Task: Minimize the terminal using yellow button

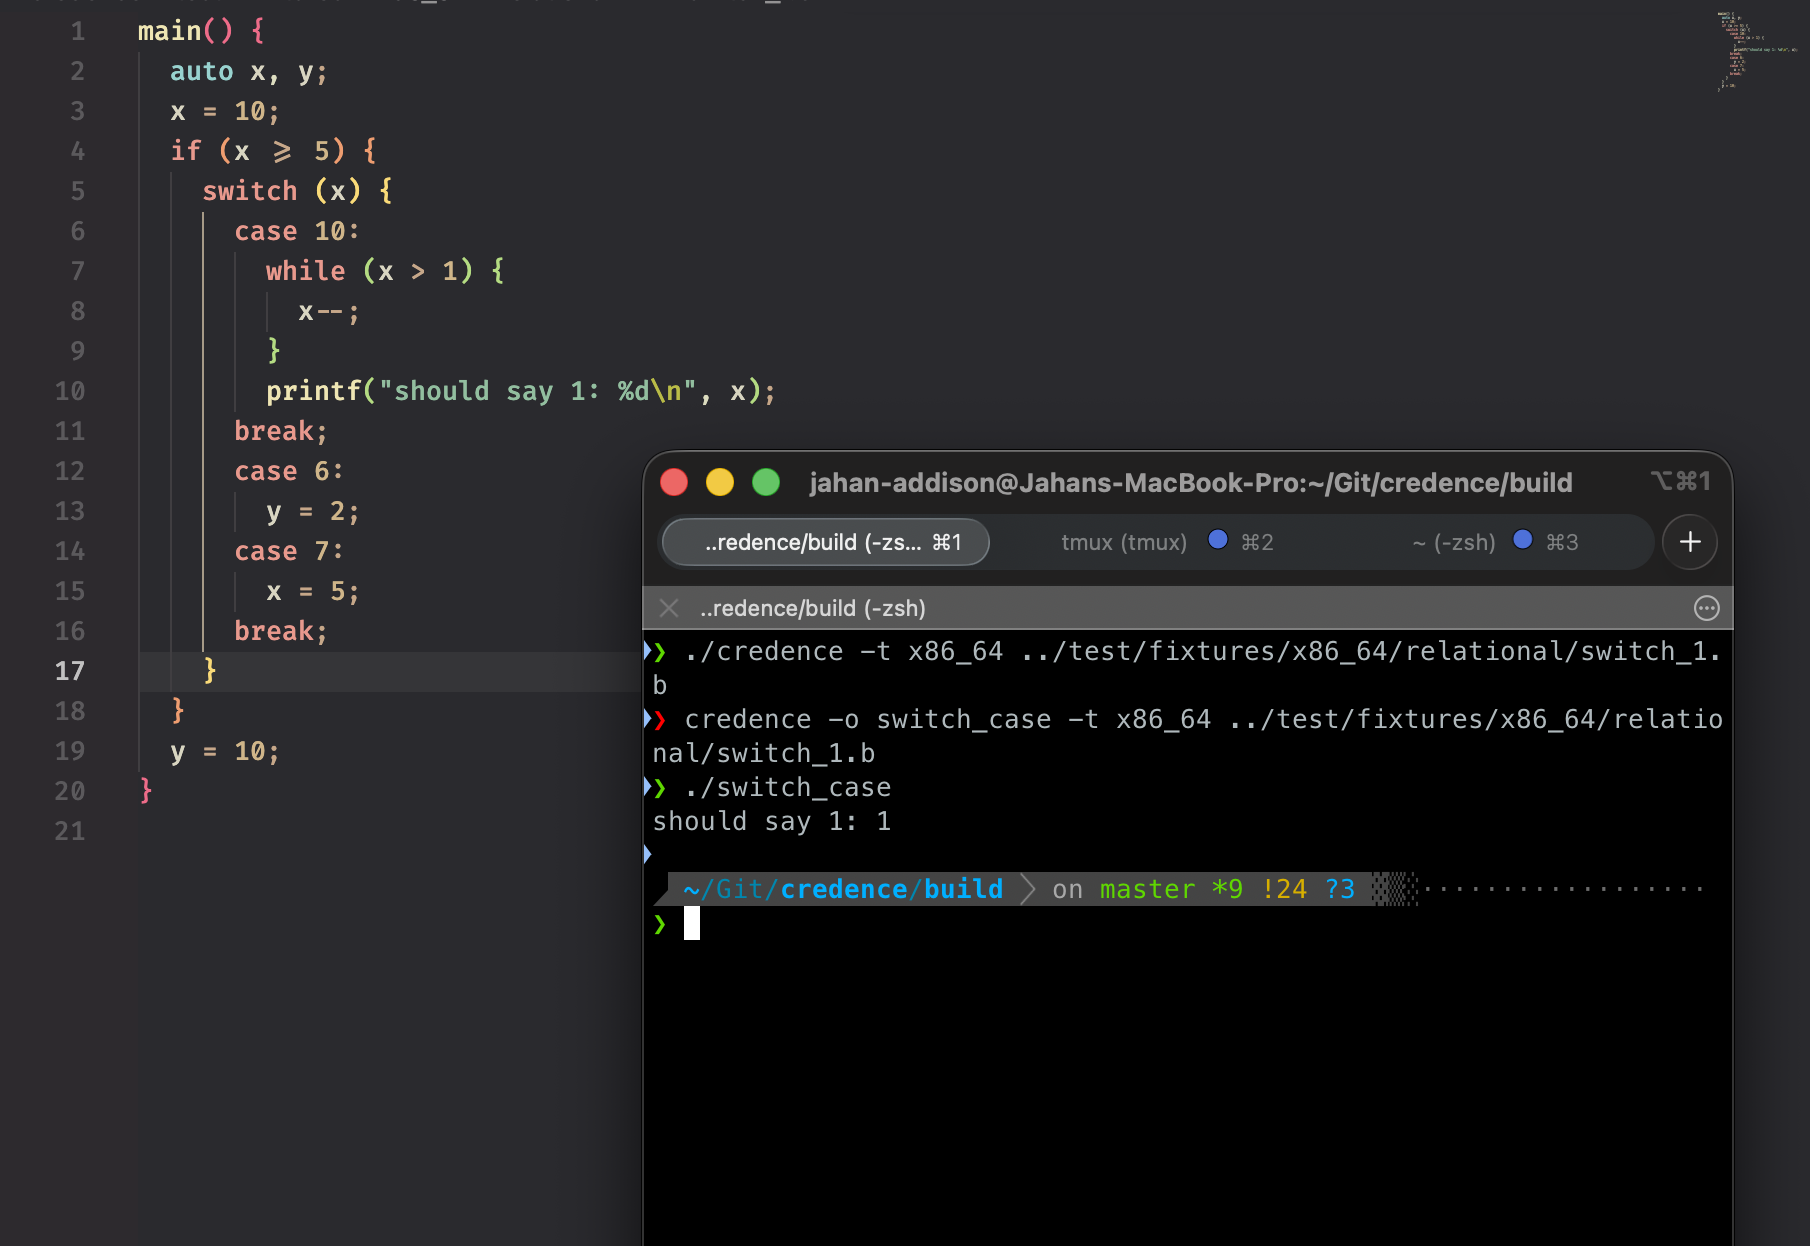Action: coord(720,483)
